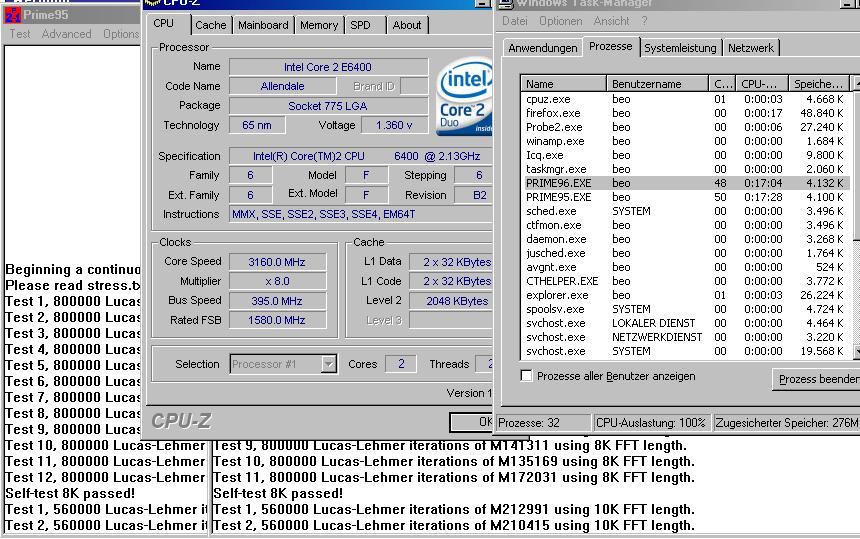Click the Package field 'Socket 775 LGA'
The width and height of the screenshot is (860, 539).
(328, 106)
